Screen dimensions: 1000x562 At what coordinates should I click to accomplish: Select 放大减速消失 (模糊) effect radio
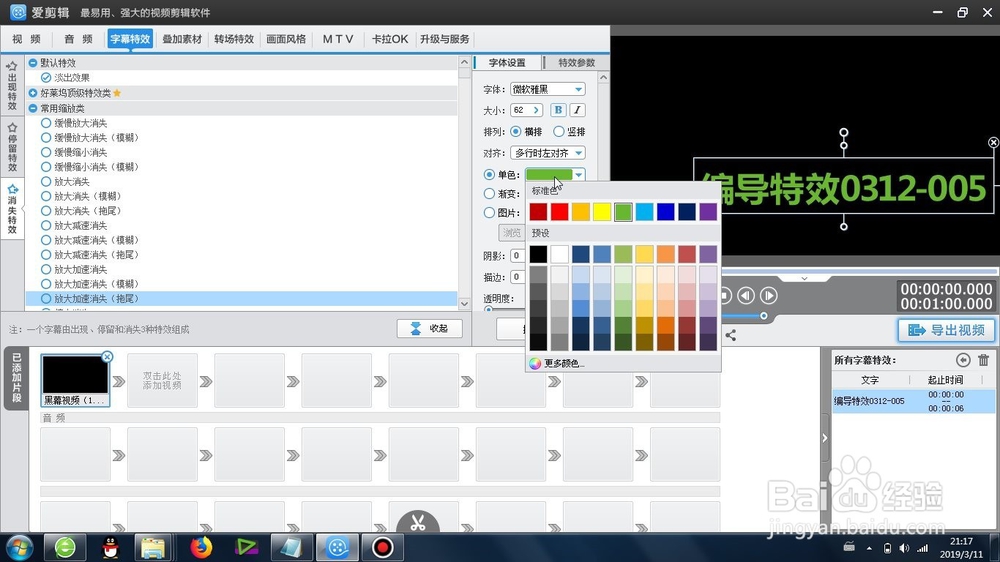coord(46,240)
